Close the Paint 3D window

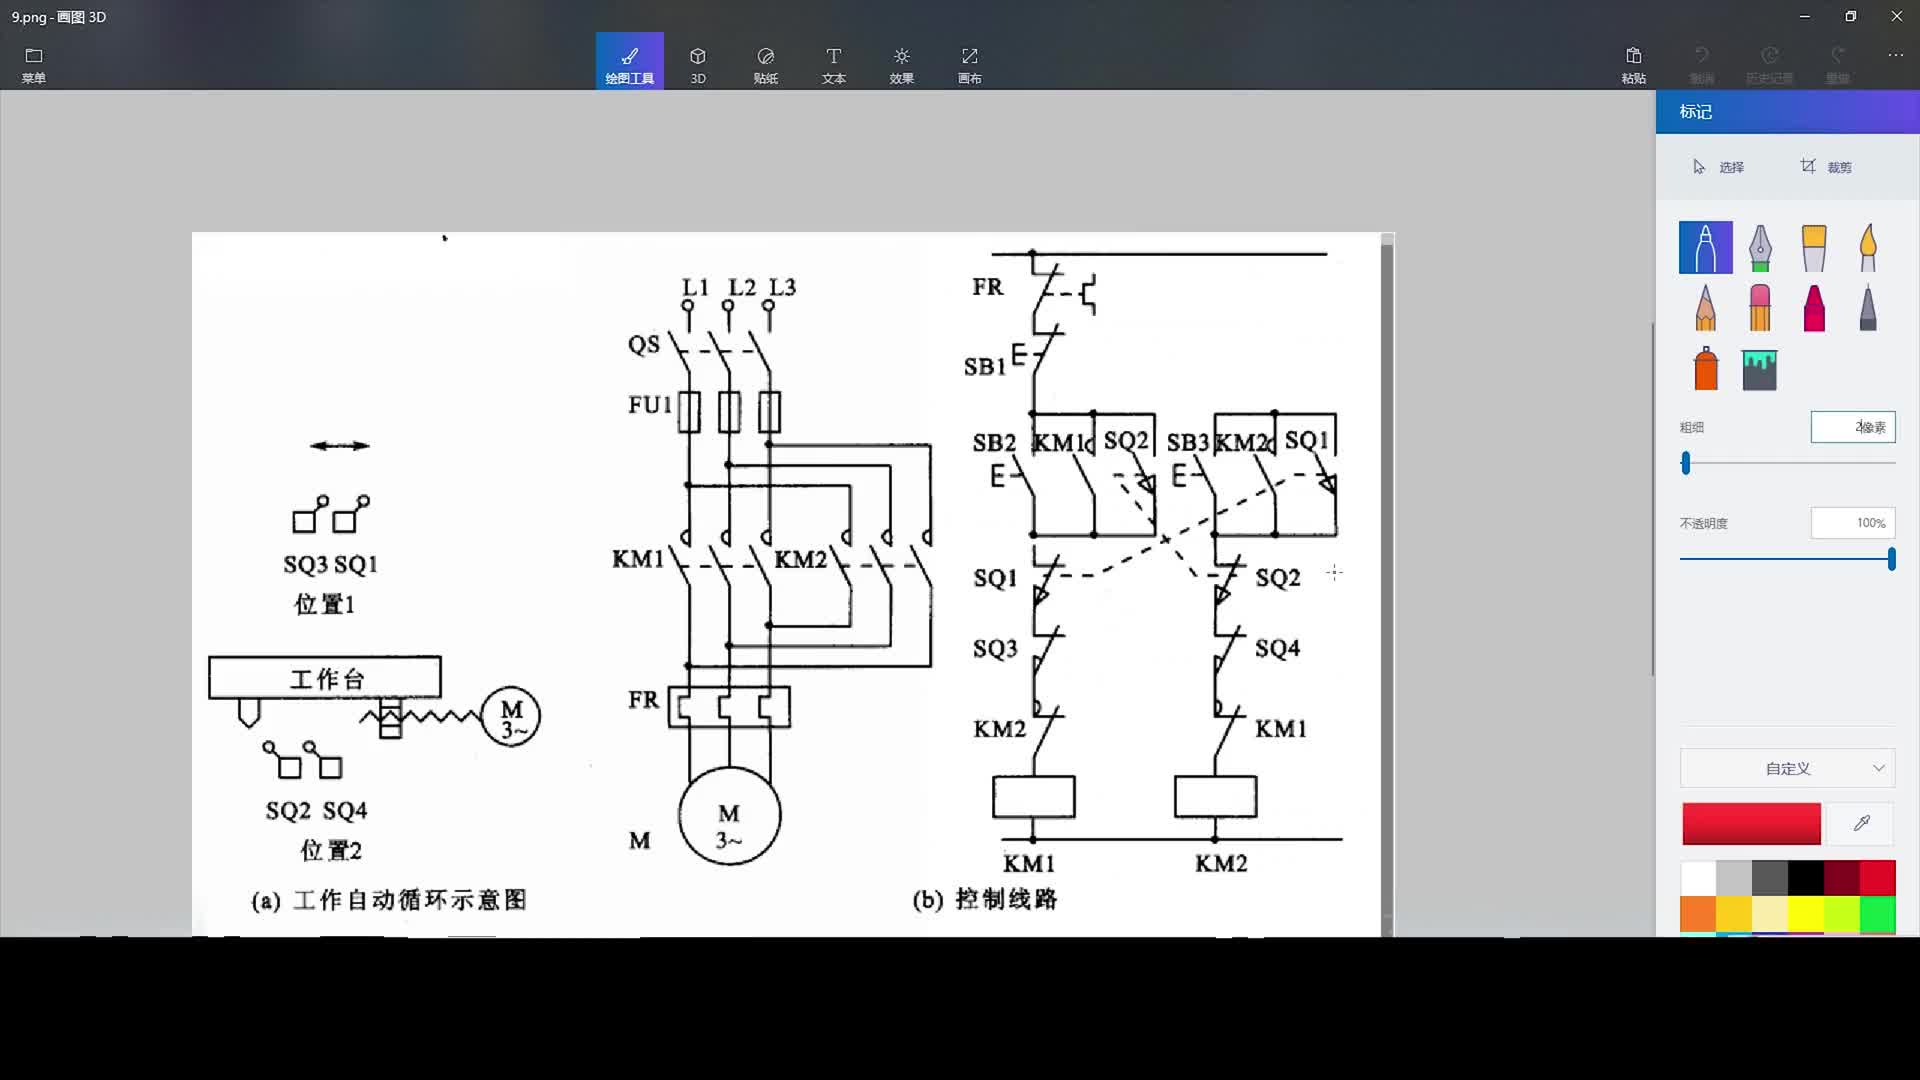pyautogui.click(x=1897, y=16)
